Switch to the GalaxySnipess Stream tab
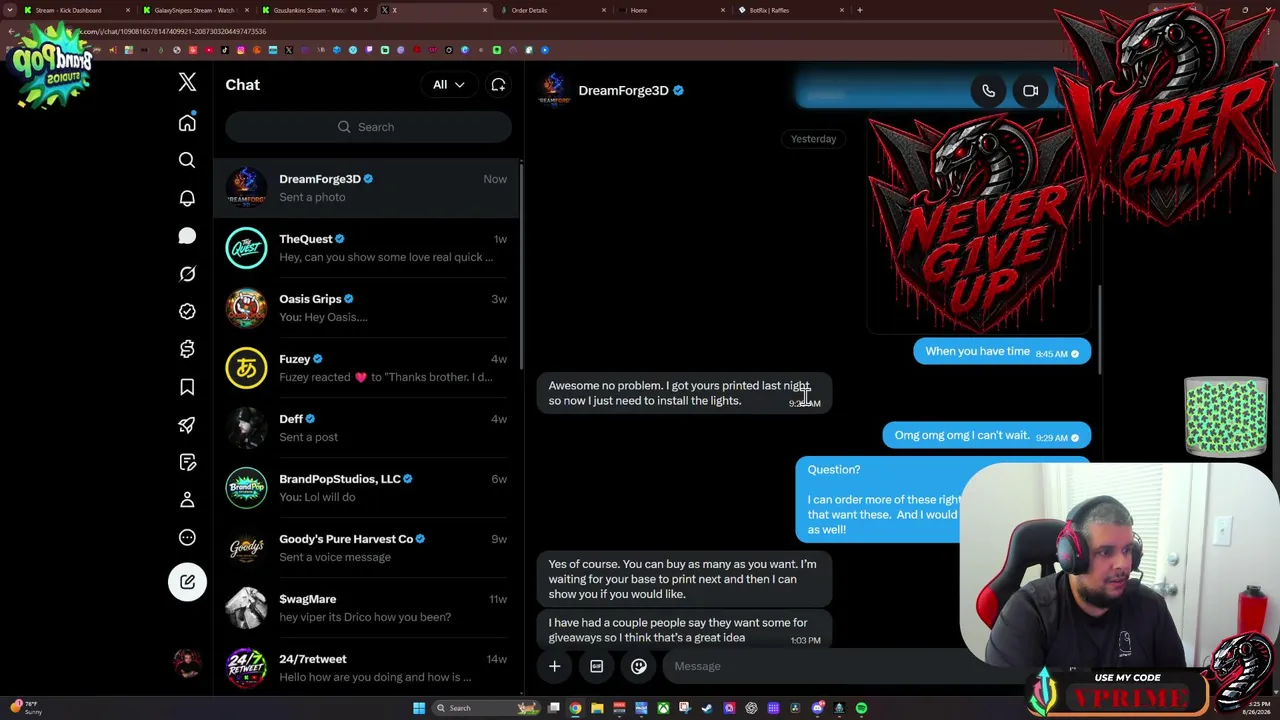Viewport: 1280px width, 720px height. 197,10
